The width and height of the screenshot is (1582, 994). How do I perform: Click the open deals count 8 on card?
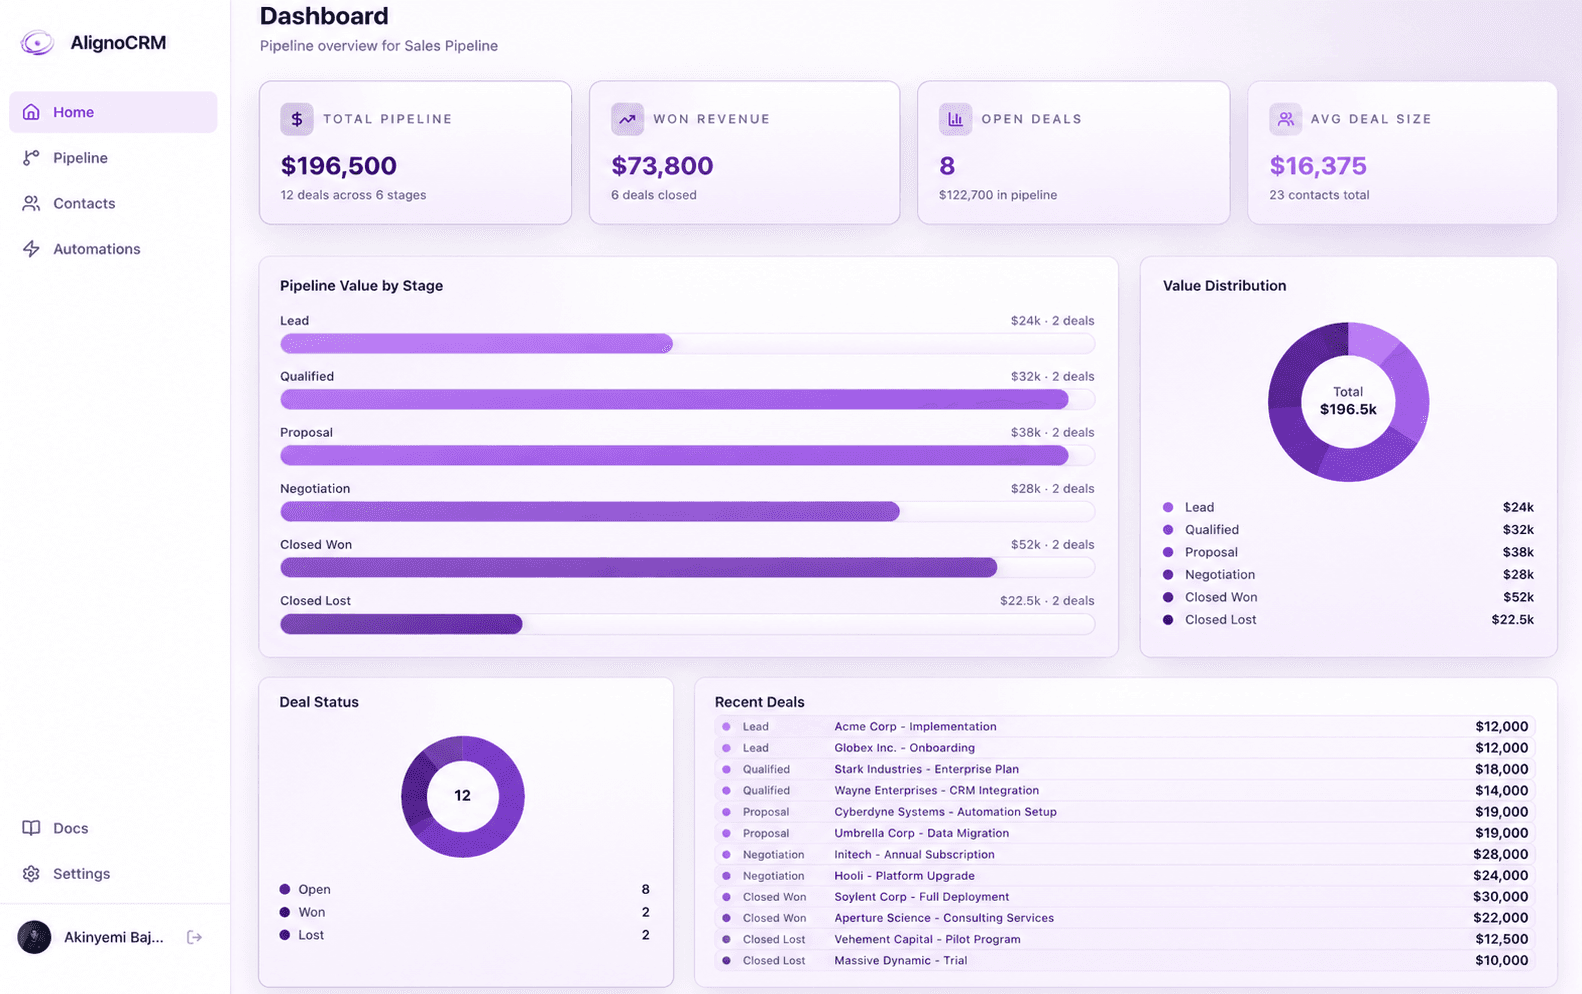pos(947,166)
